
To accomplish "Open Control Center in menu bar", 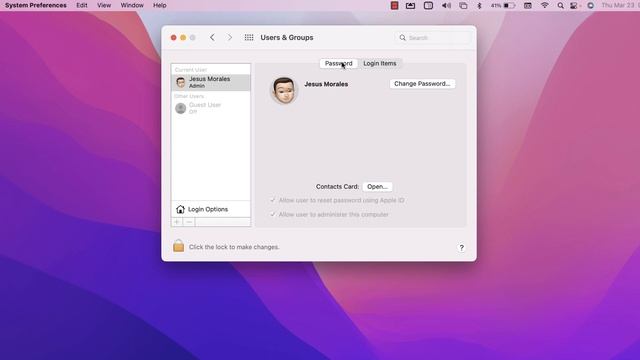I will click(574, 5).
